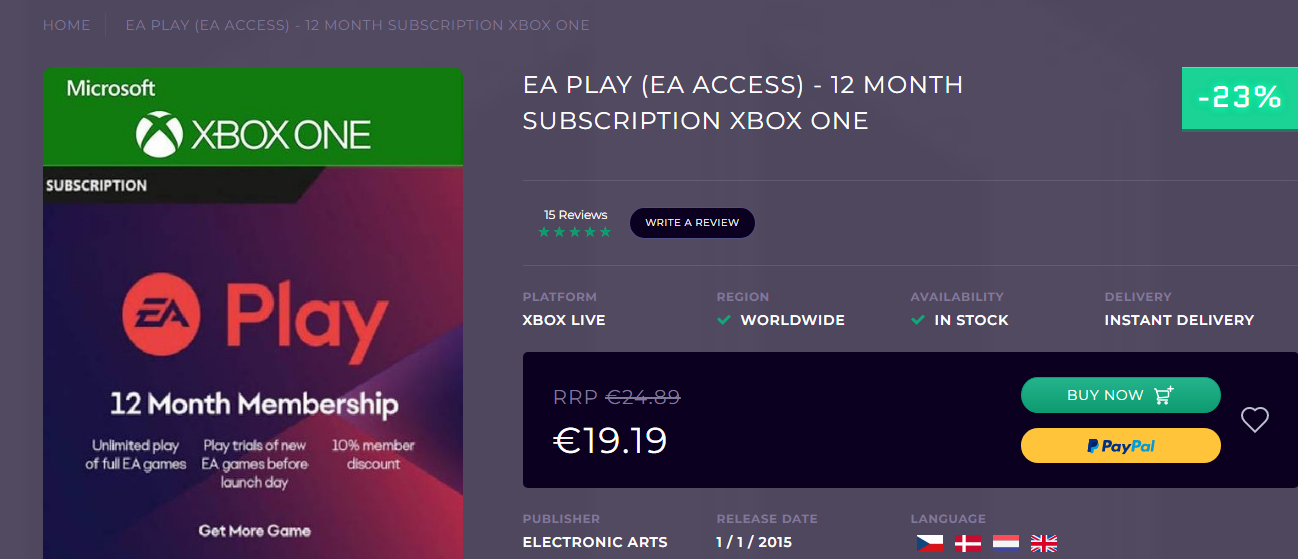
Task: Click the Dutch flag language icon
Action: [1005, 543]
